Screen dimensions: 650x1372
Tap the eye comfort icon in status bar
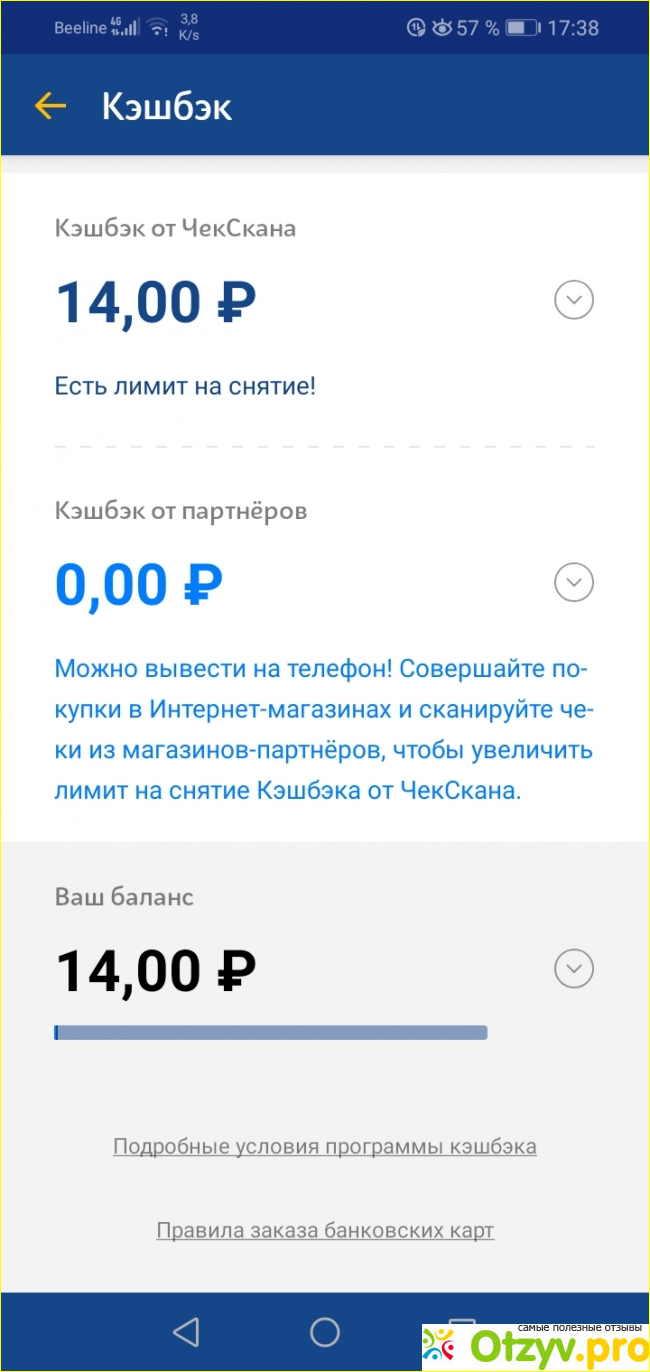click(442, 28)
